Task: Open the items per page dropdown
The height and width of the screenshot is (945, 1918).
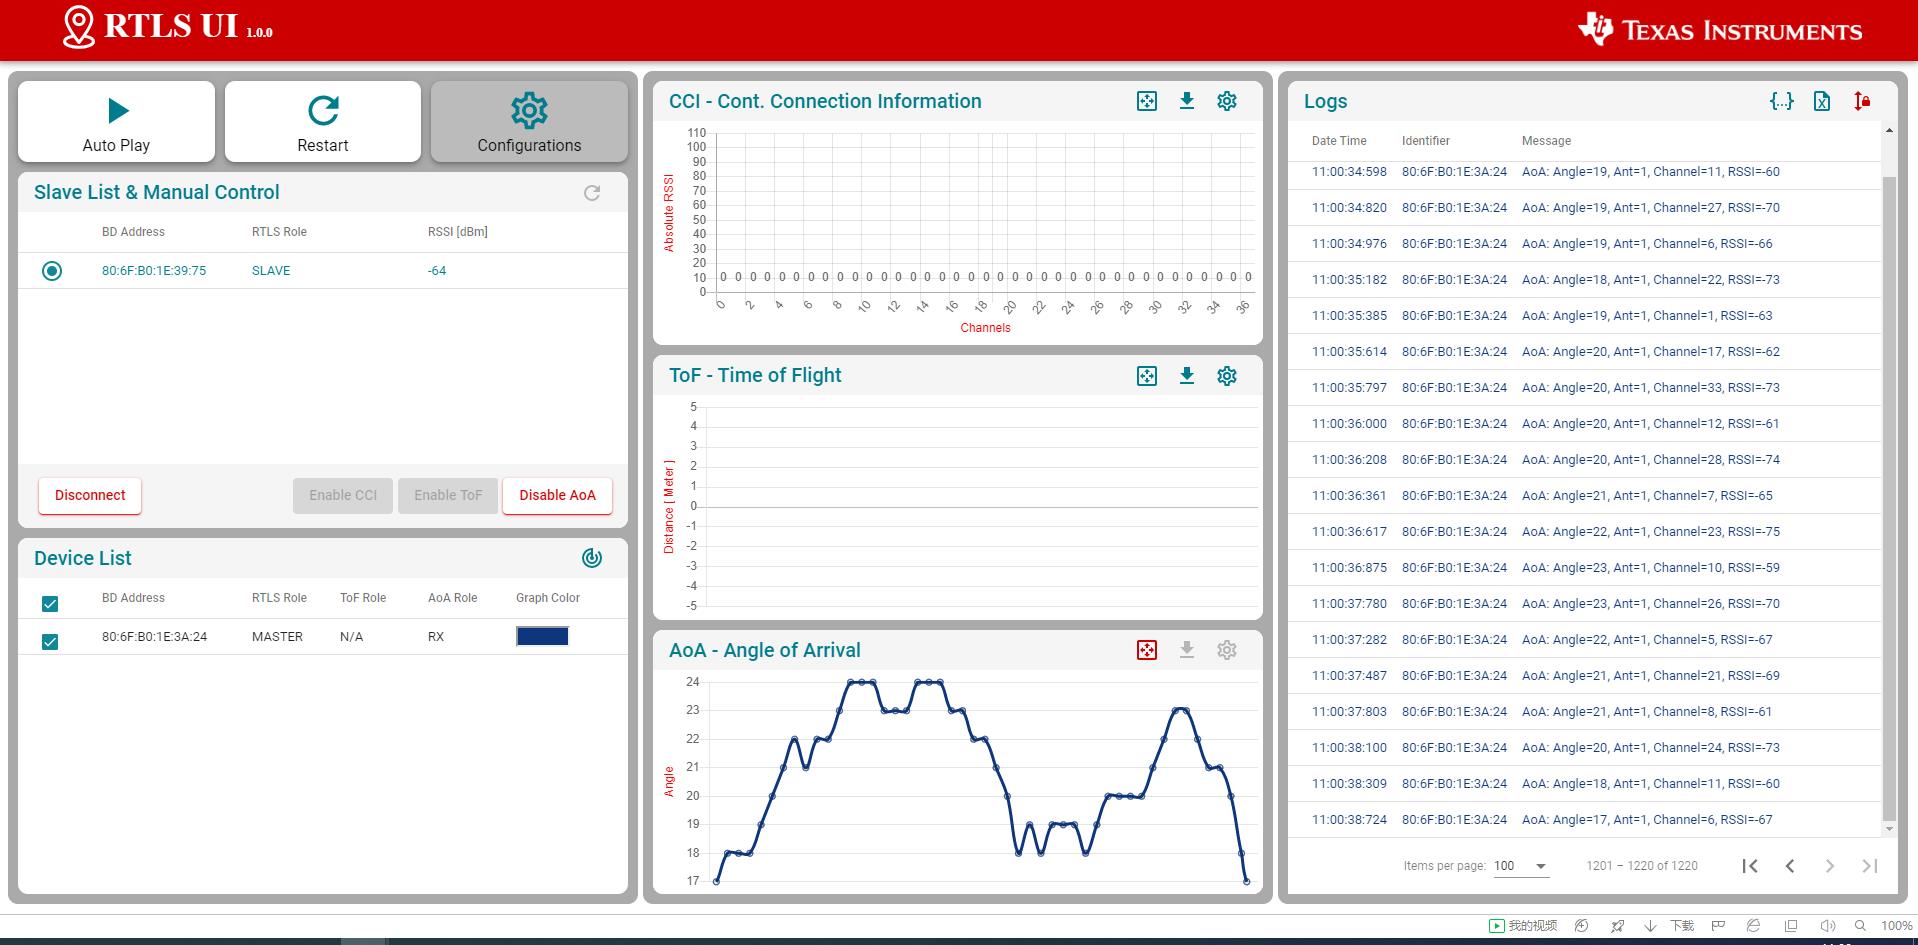Action: coord(1521,866)
